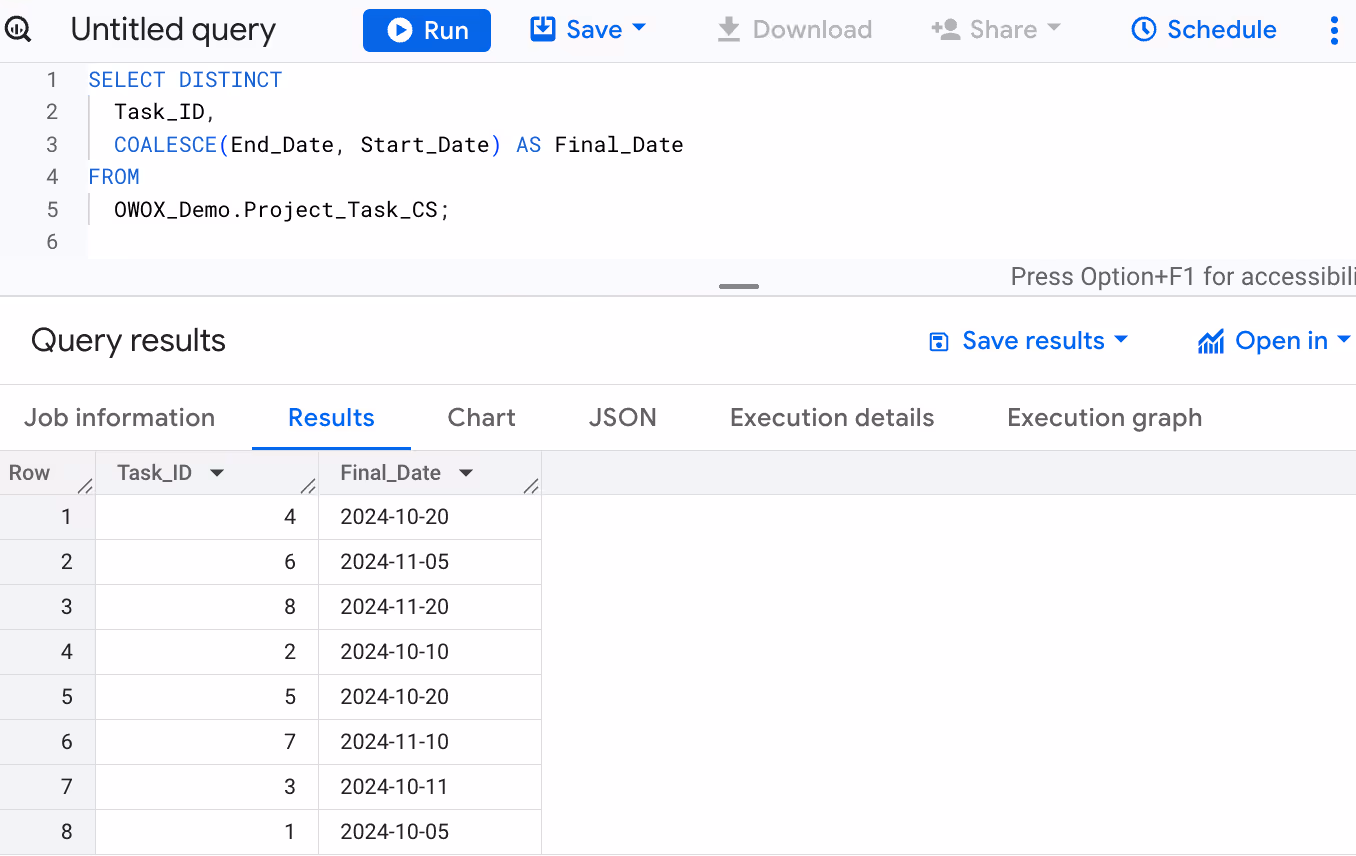Click the Open in button label
The image size is (1356, 856).
click(1281, 341)
